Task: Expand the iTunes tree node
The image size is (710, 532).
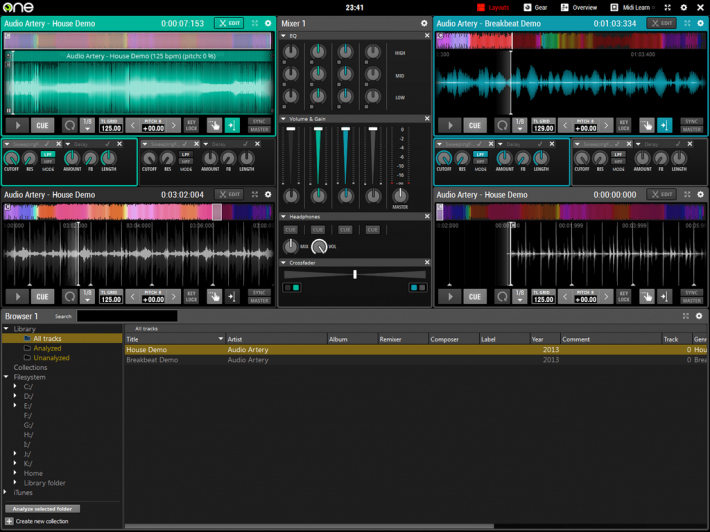Action: [5, 492]
